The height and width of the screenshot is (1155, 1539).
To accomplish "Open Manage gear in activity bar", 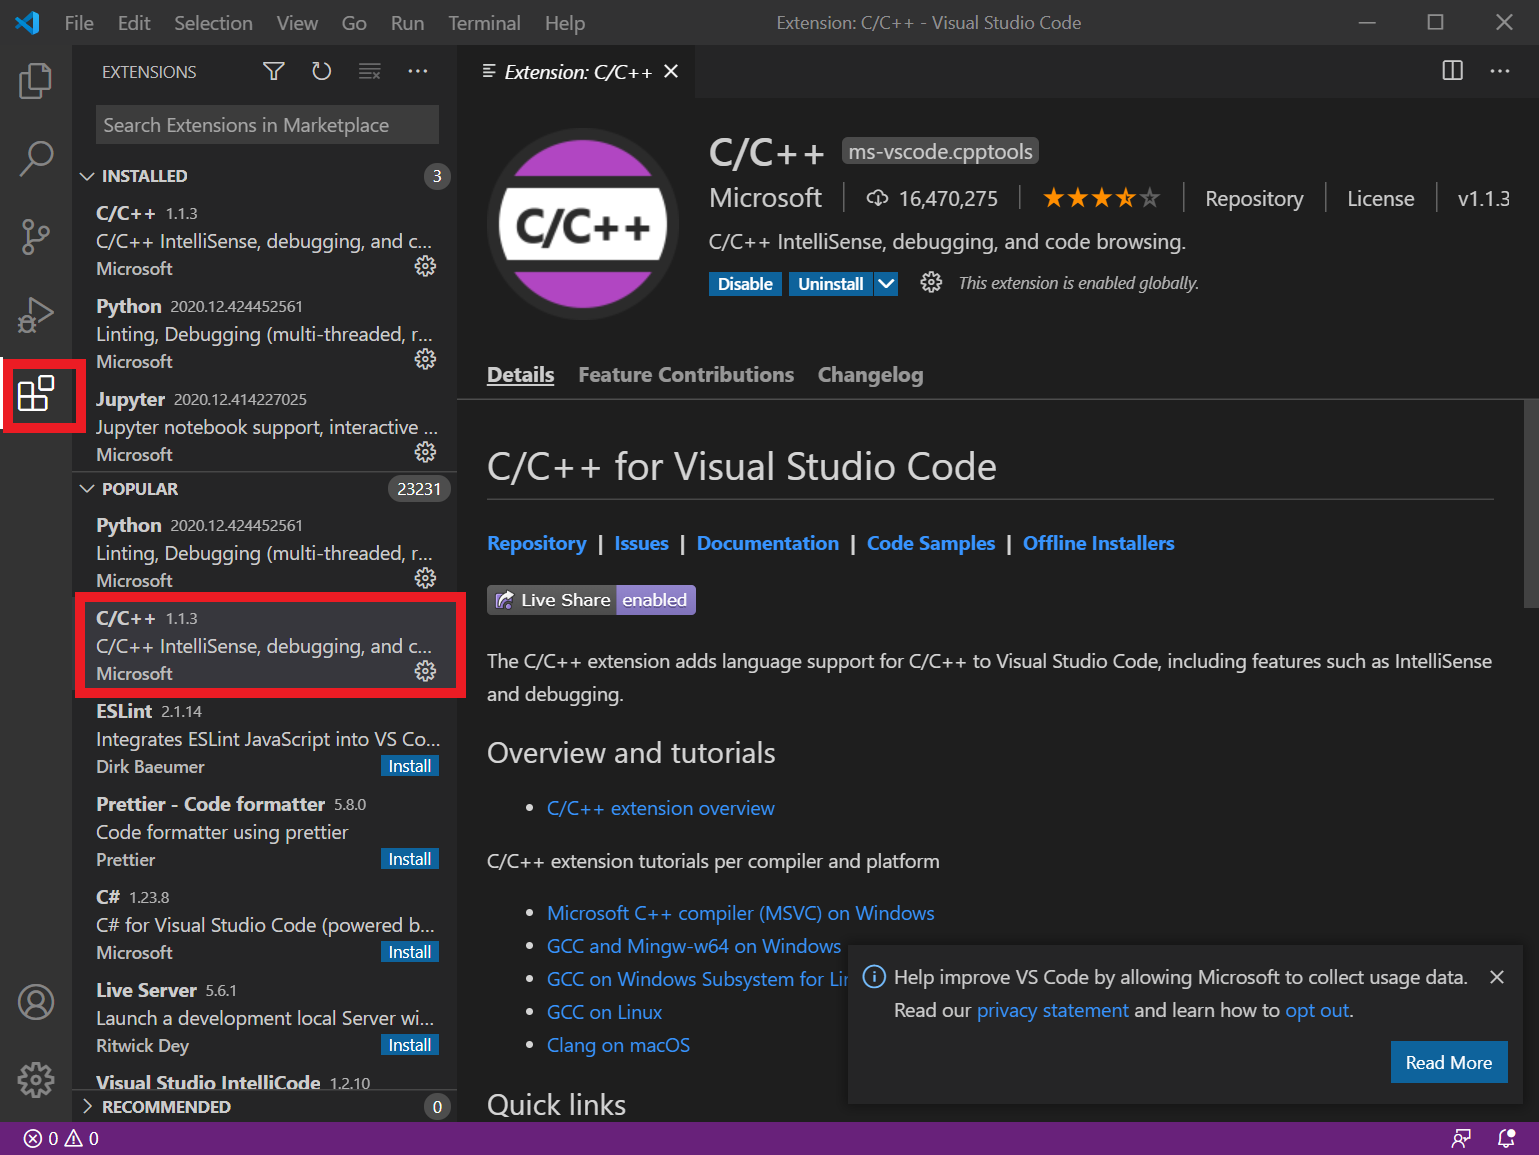I will (36, 1080).
